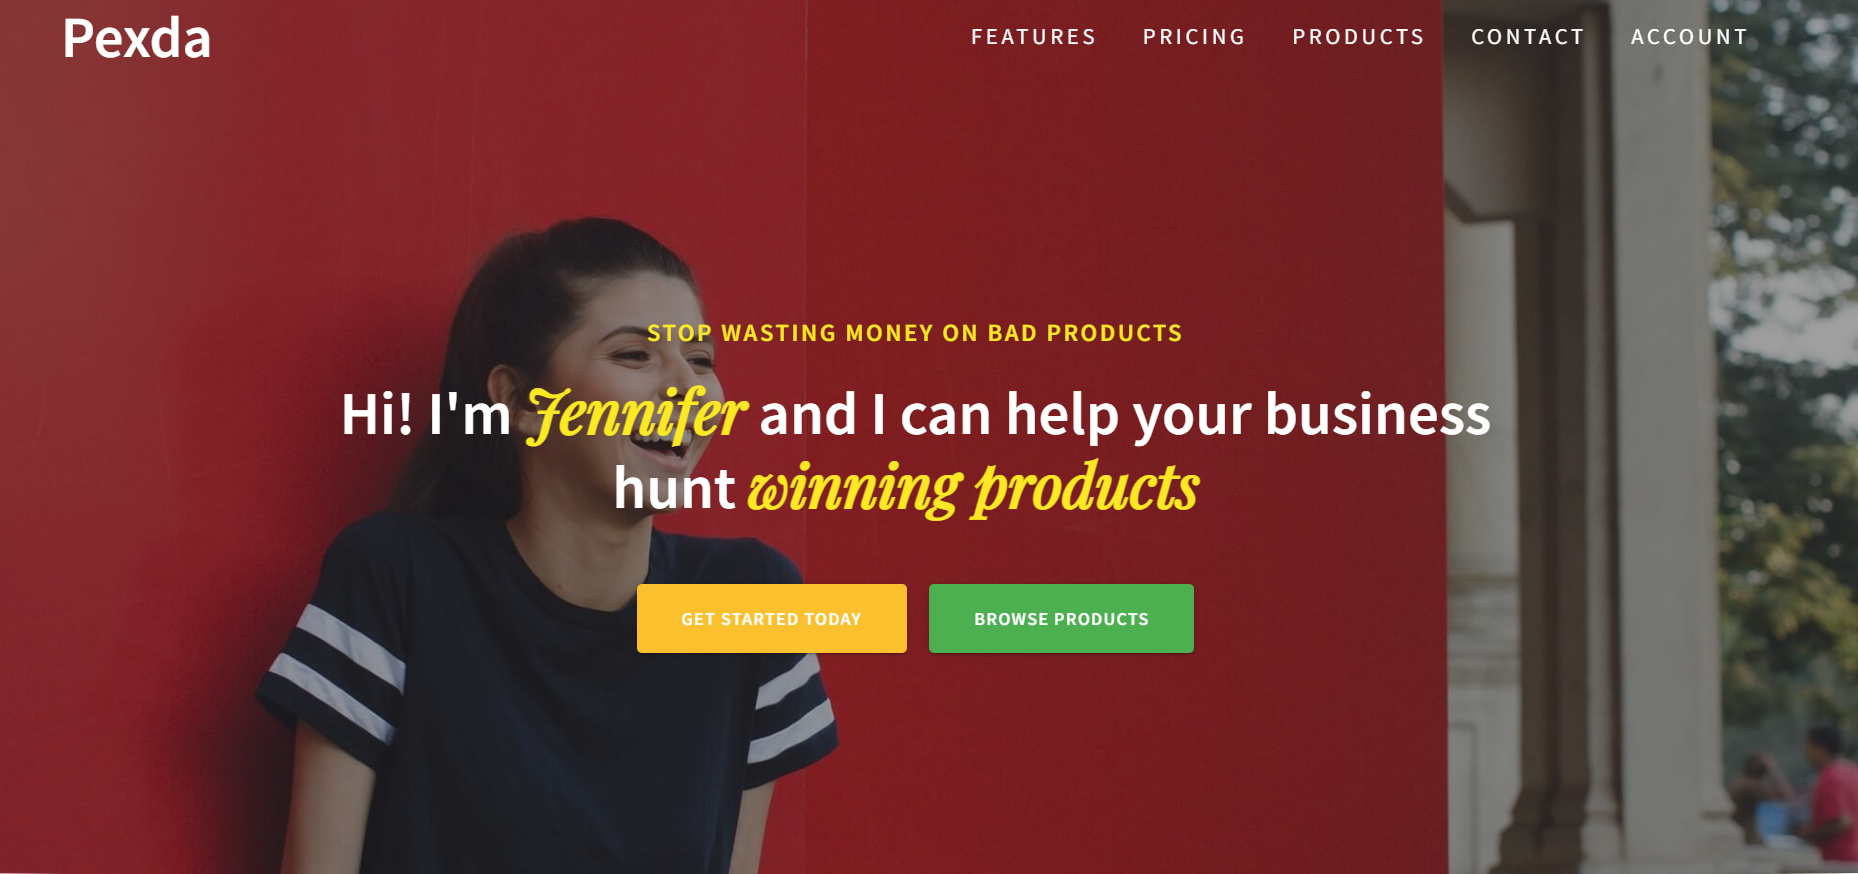Click the white word 'hunt'
1858x874 pixels.
674,488
